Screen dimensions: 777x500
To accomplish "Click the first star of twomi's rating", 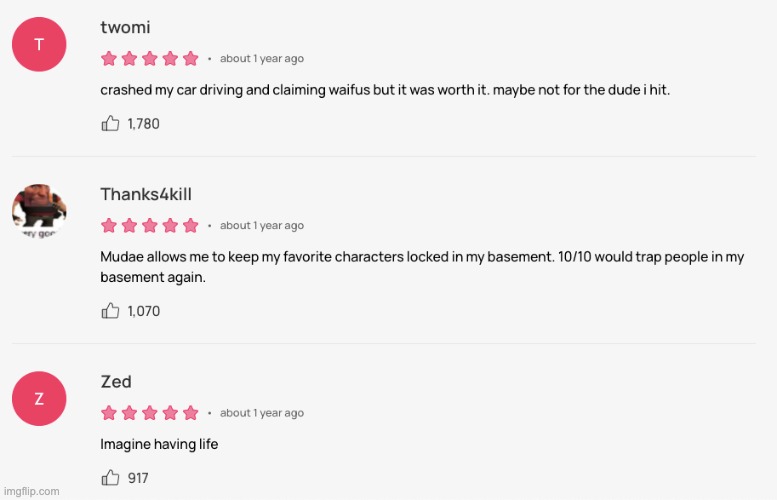I will click(109, 59).
